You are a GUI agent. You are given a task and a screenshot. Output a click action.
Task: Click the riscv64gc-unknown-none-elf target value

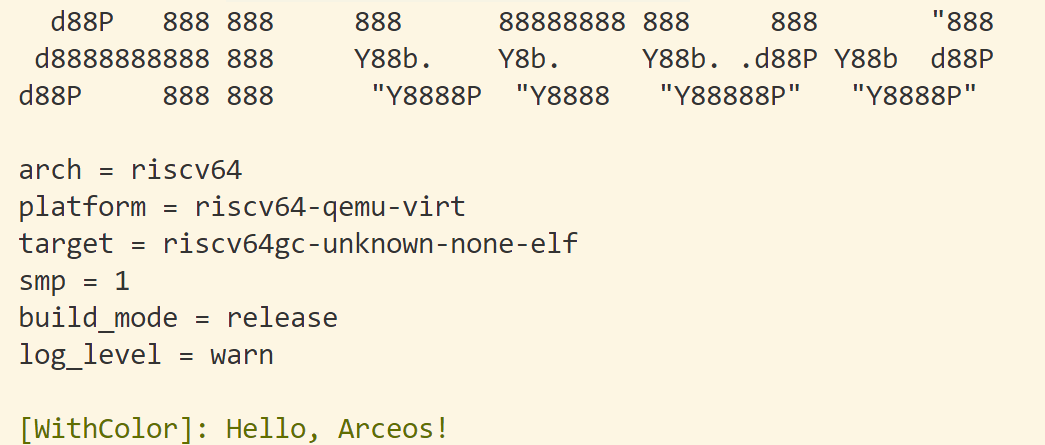pyautogui.click(x=370, y=244)
